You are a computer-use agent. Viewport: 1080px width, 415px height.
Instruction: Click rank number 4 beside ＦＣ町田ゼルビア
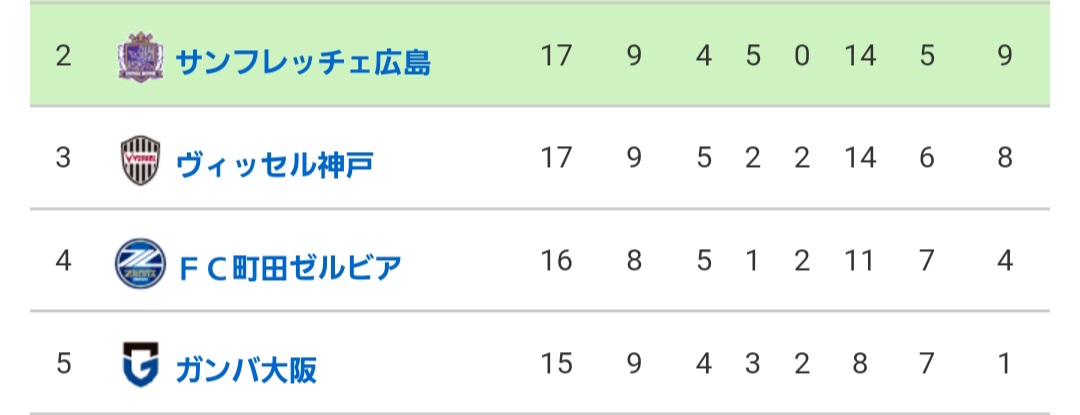[x=63, y=262]
